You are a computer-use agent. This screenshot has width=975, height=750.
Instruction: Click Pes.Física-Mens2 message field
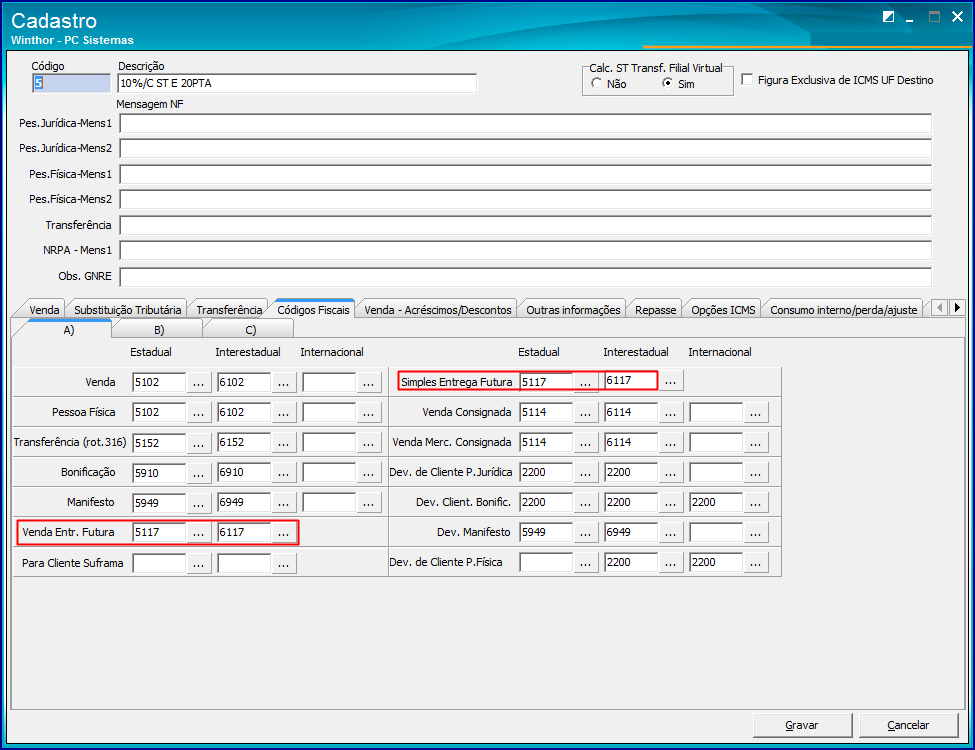click(x=525, y=200)
